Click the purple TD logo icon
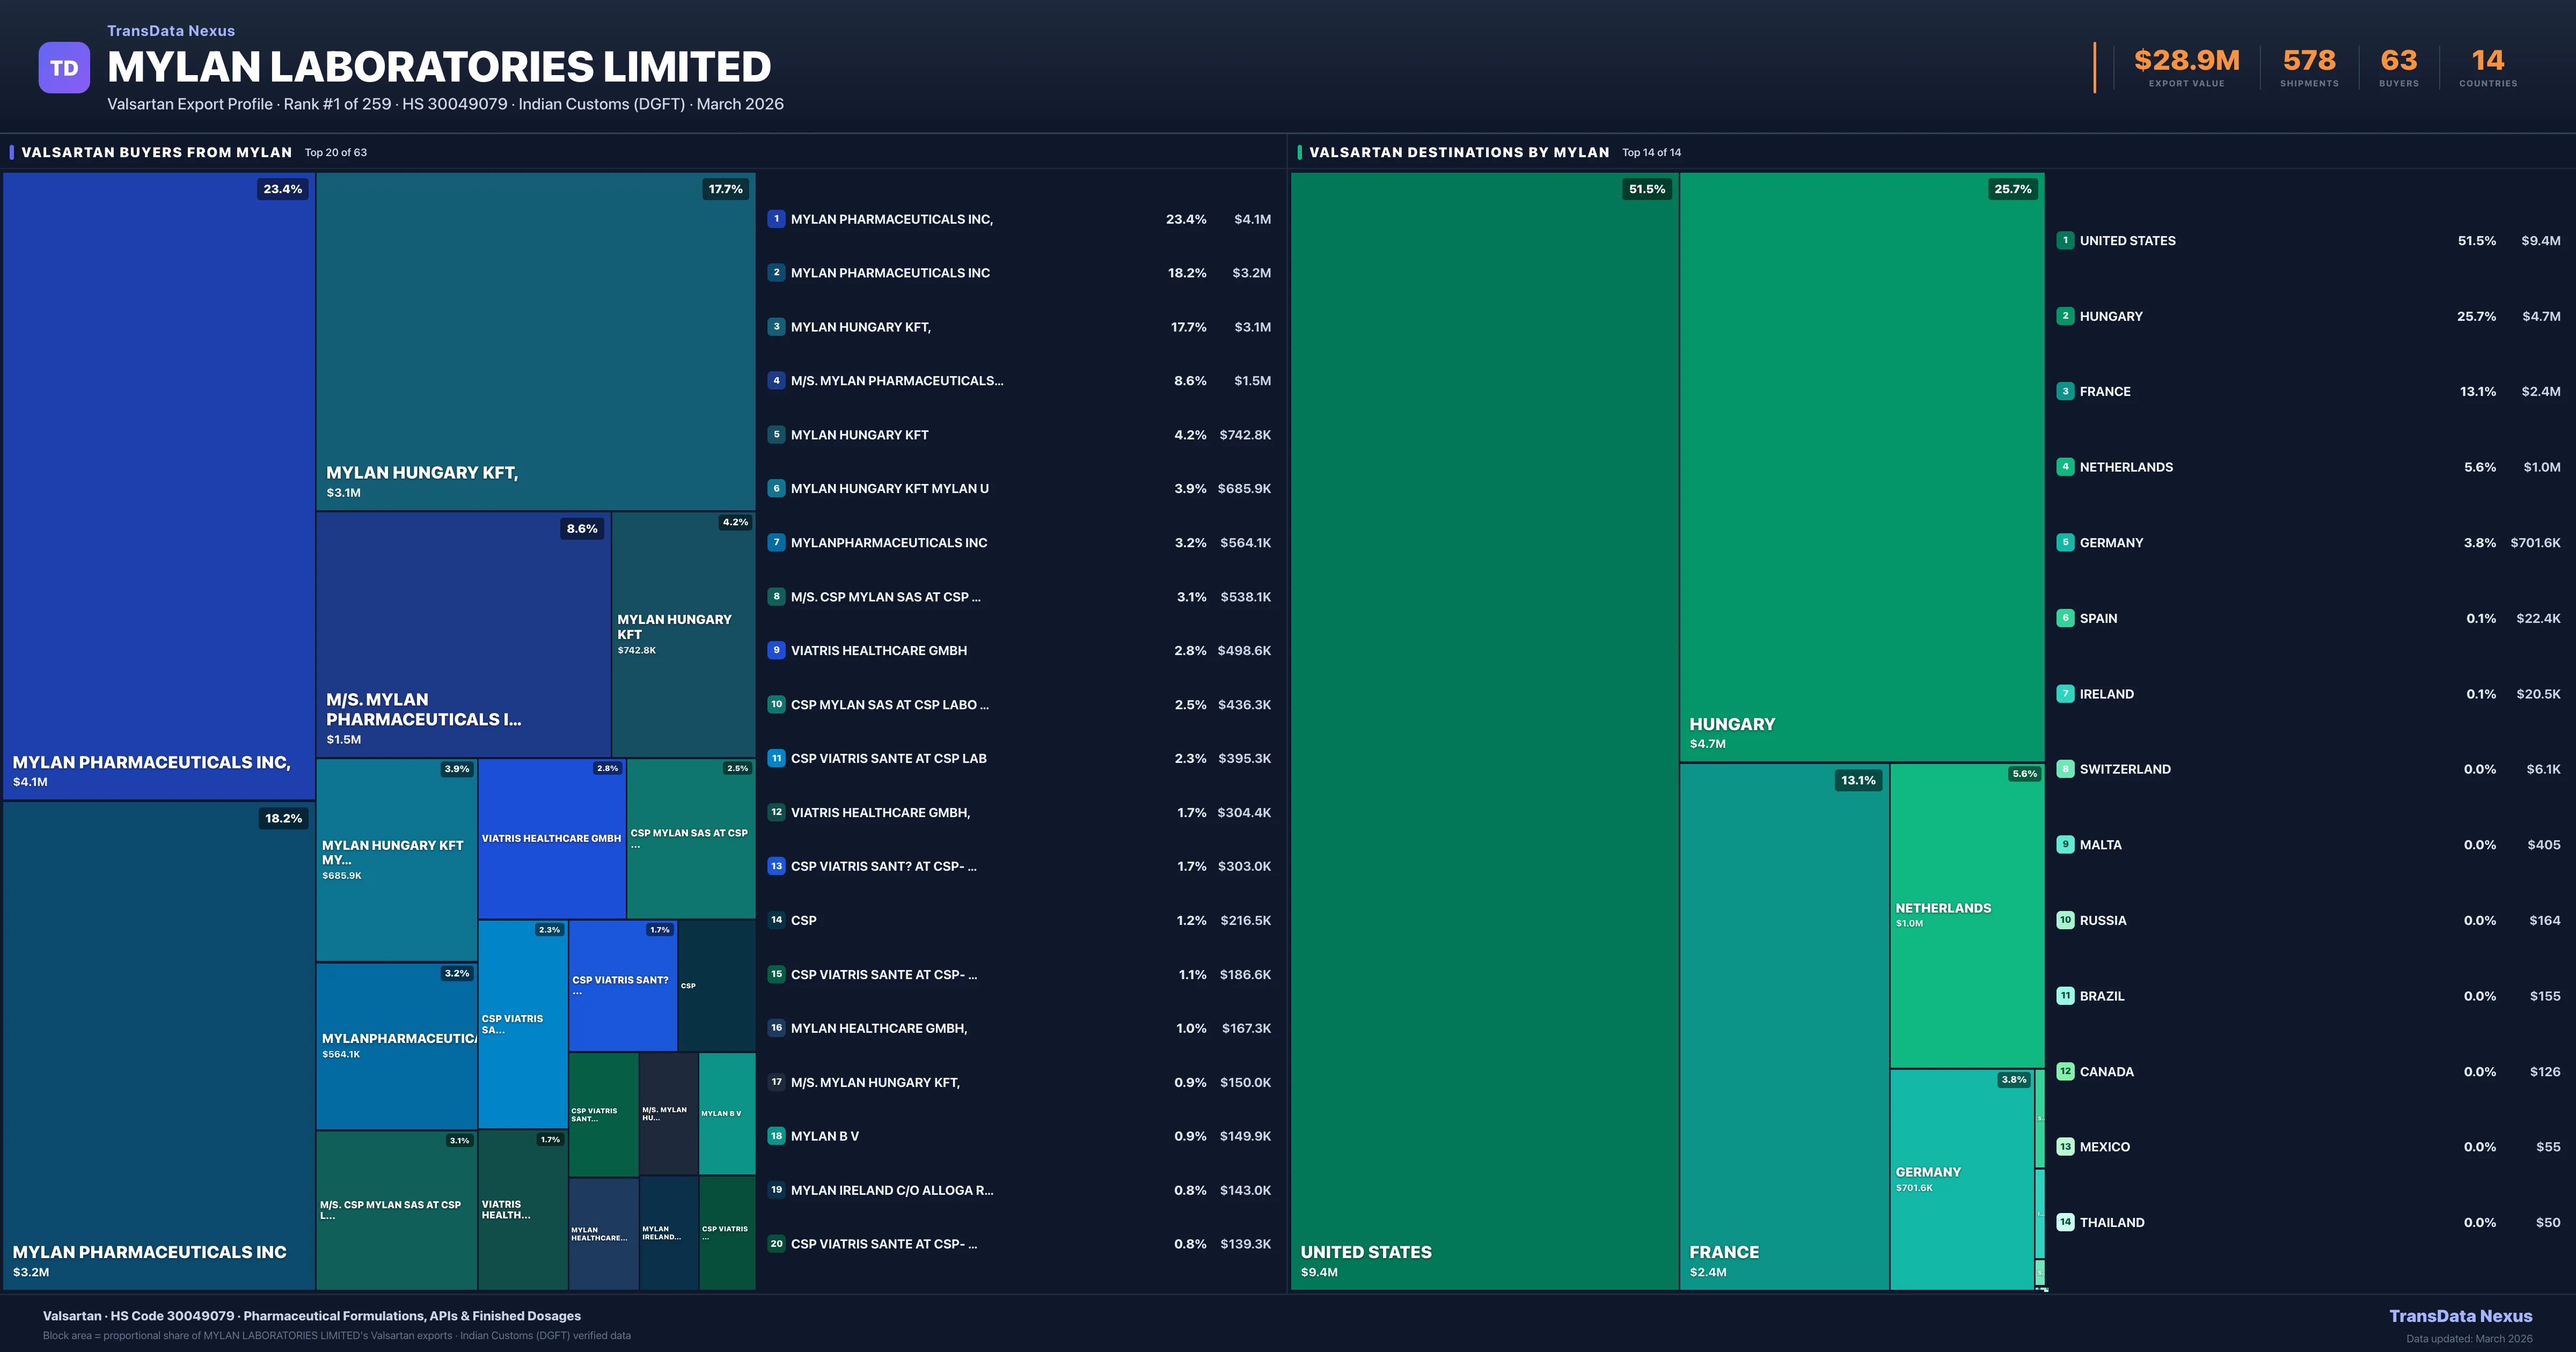 tap(64, 68)
